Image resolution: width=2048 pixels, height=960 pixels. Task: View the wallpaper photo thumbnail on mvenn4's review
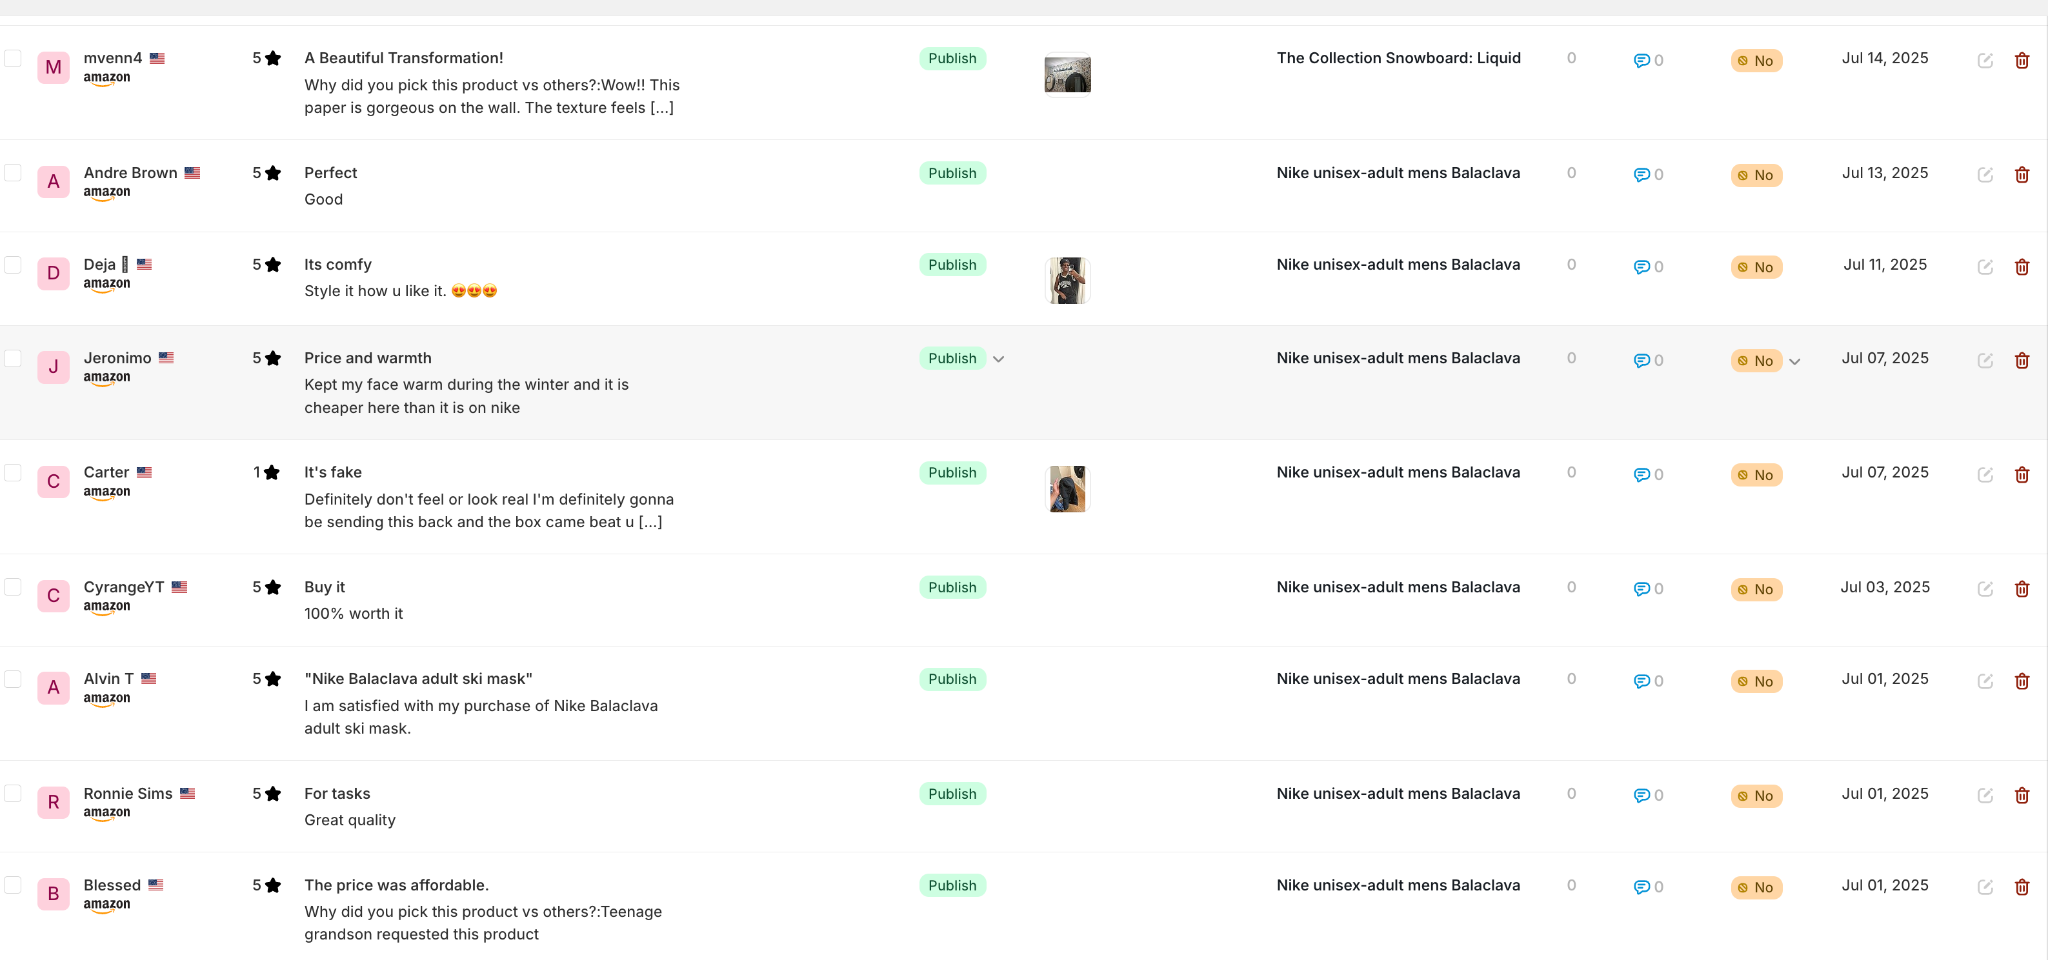tap(1067, 74)
